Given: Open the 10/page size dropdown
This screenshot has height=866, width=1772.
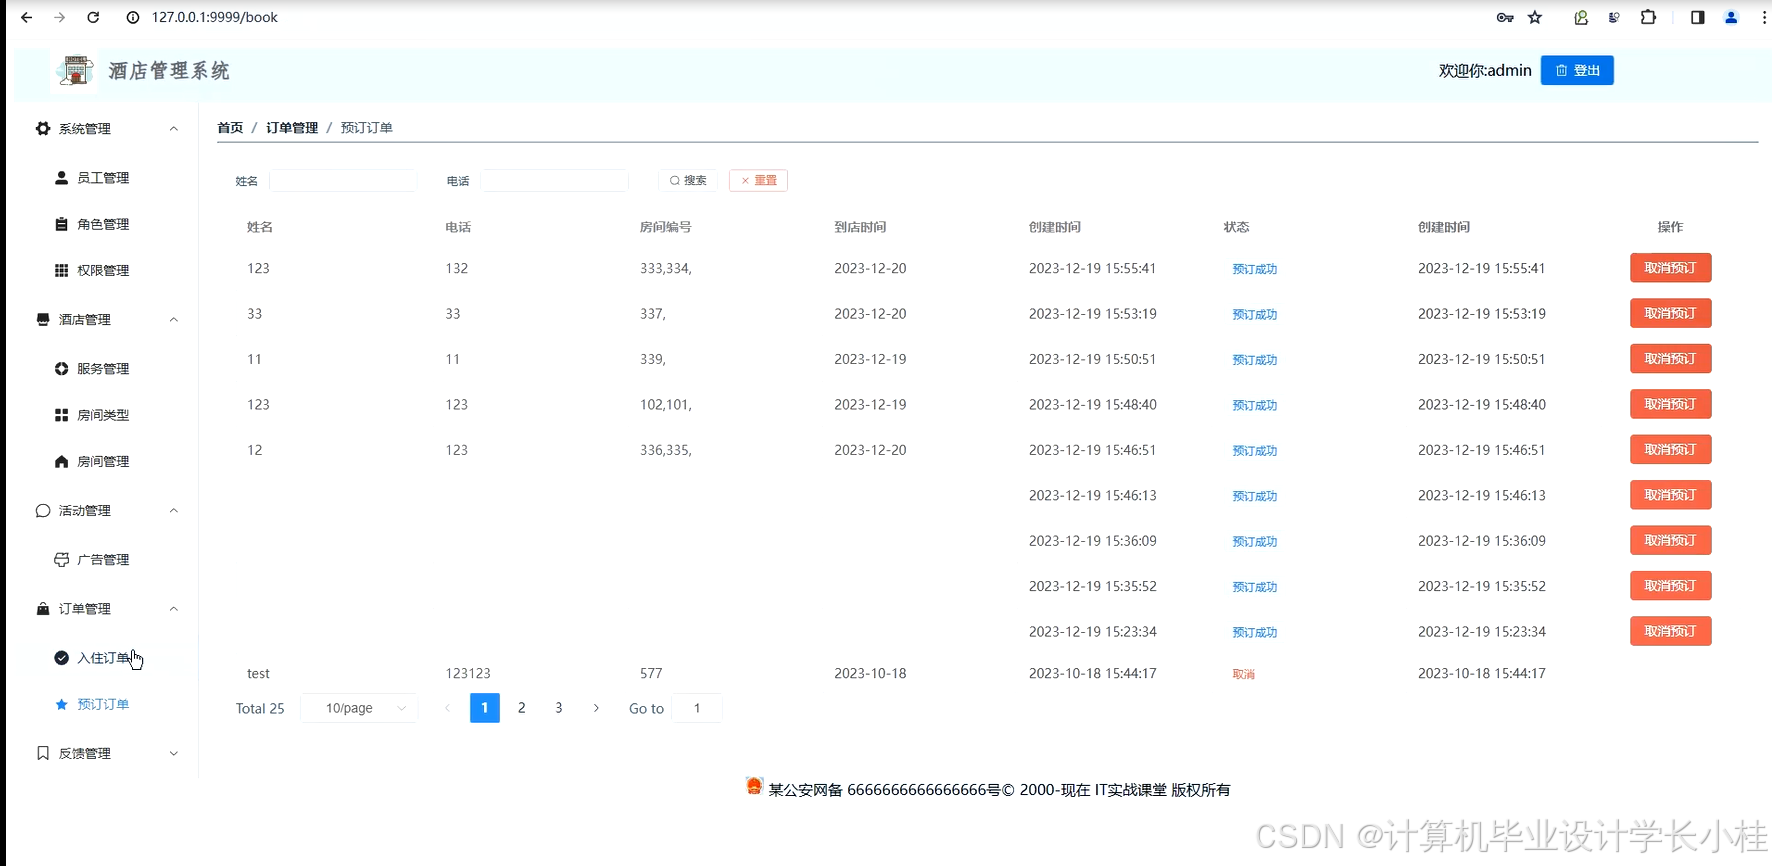Looking at the screenshot, I should tap(359, 708).
